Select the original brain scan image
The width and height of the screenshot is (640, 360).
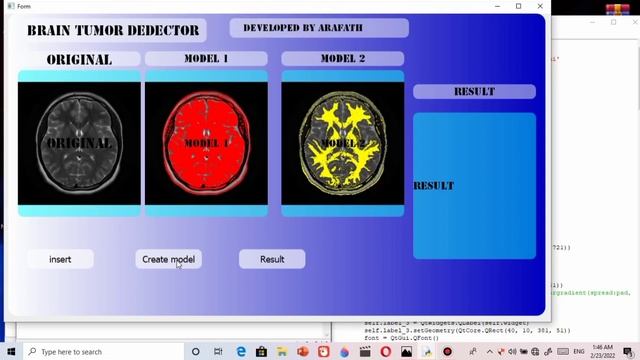(x=79, y=143)
